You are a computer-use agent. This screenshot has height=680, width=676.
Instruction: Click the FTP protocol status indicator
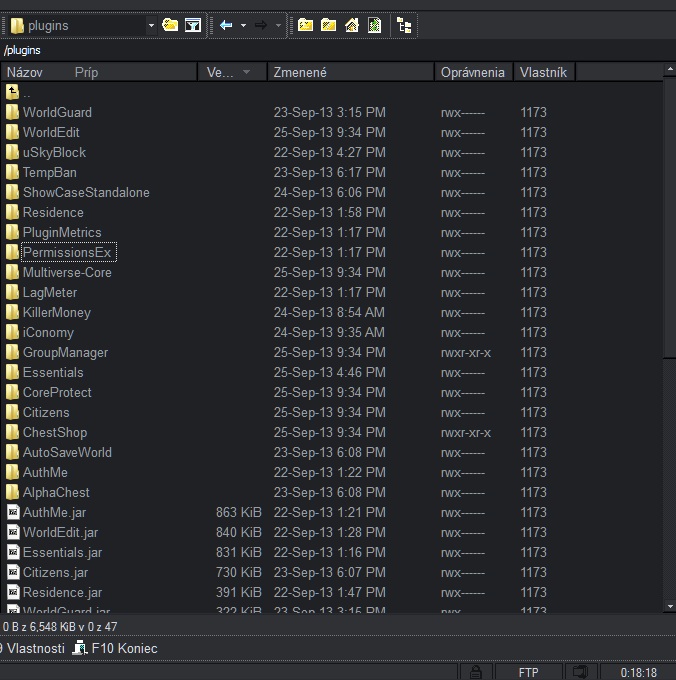click(x=529, y=672)
